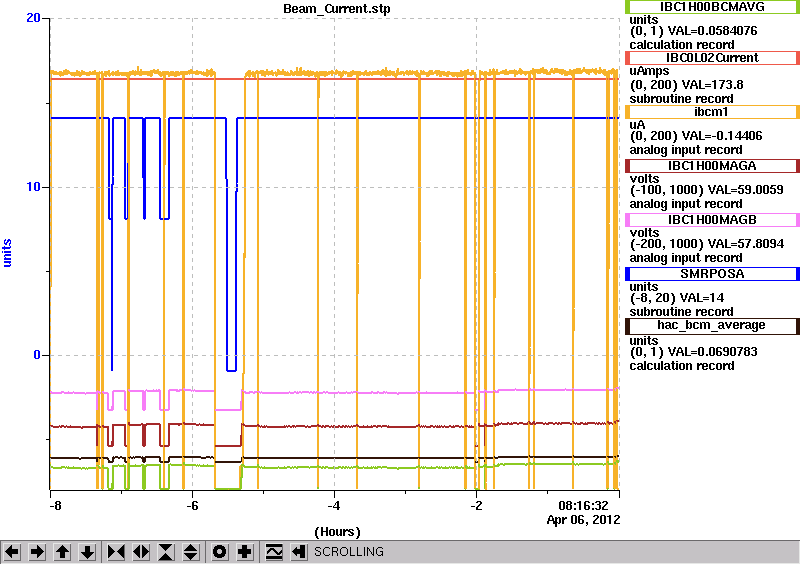Click the VAL=0.0690783 readout
The image size is (800, 564).
pos(713,352)
